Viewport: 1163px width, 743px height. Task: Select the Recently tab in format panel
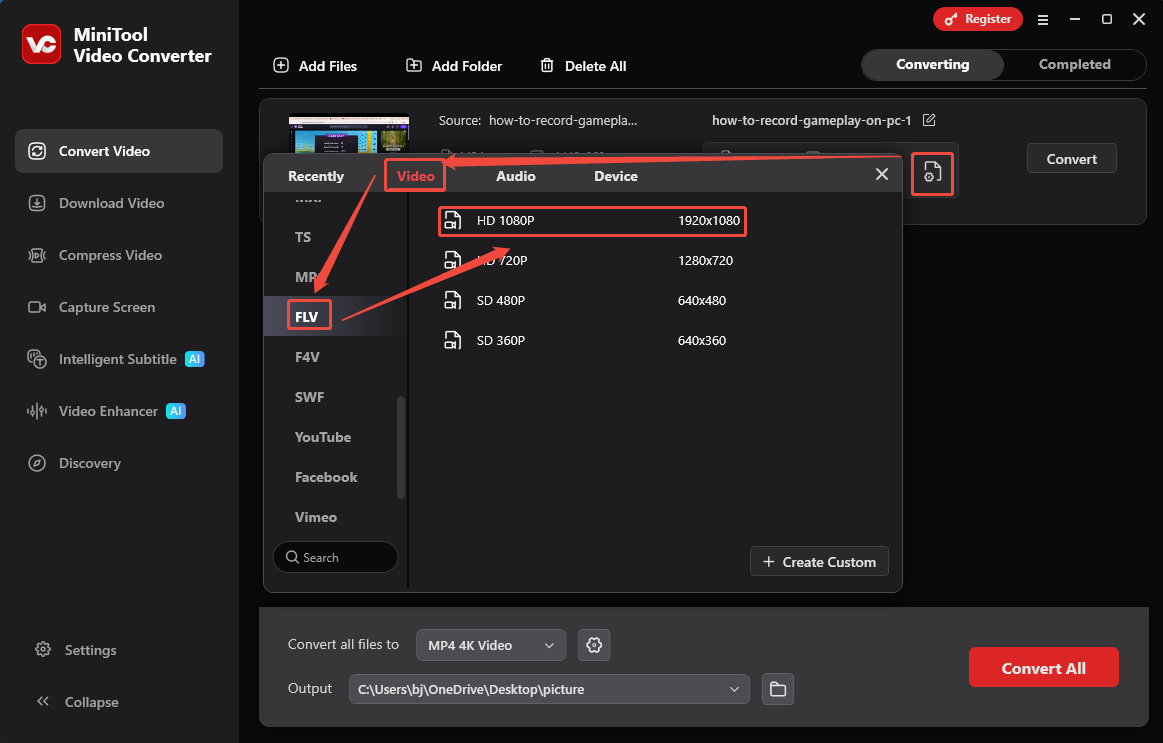point(316,176)
